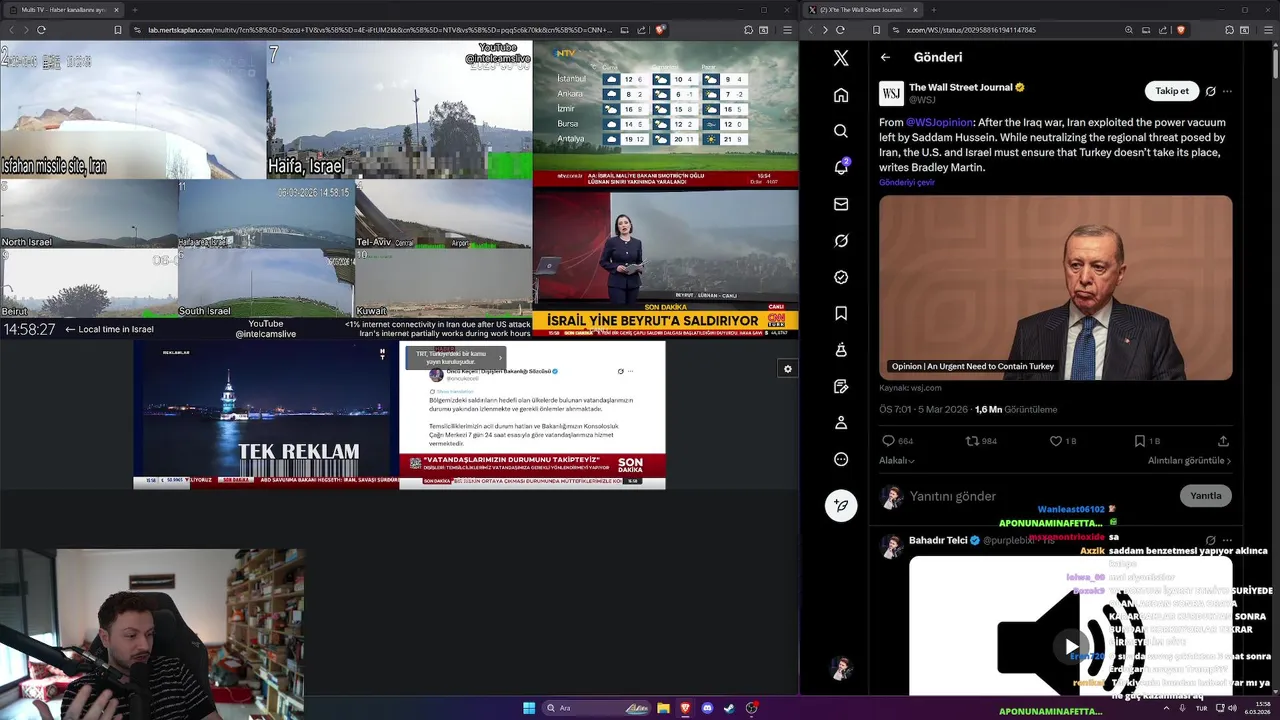
Task: Open Steam from taskbar
Action: 729,708
